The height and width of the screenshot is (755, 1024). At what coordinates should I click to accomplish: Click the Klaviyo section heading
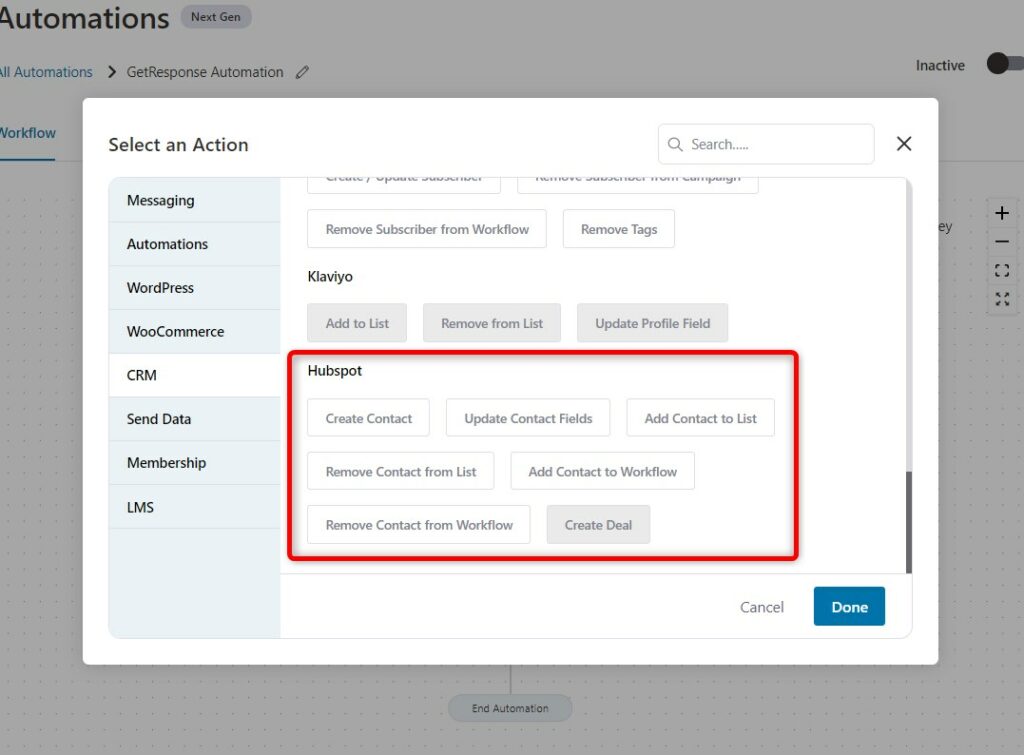click(330, 276)
